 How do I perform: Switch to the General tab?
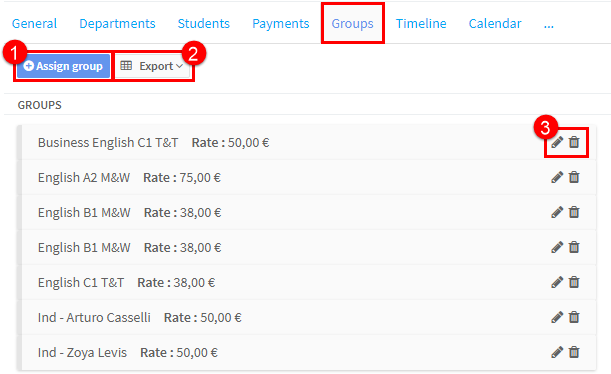click(x=34, y=23)
